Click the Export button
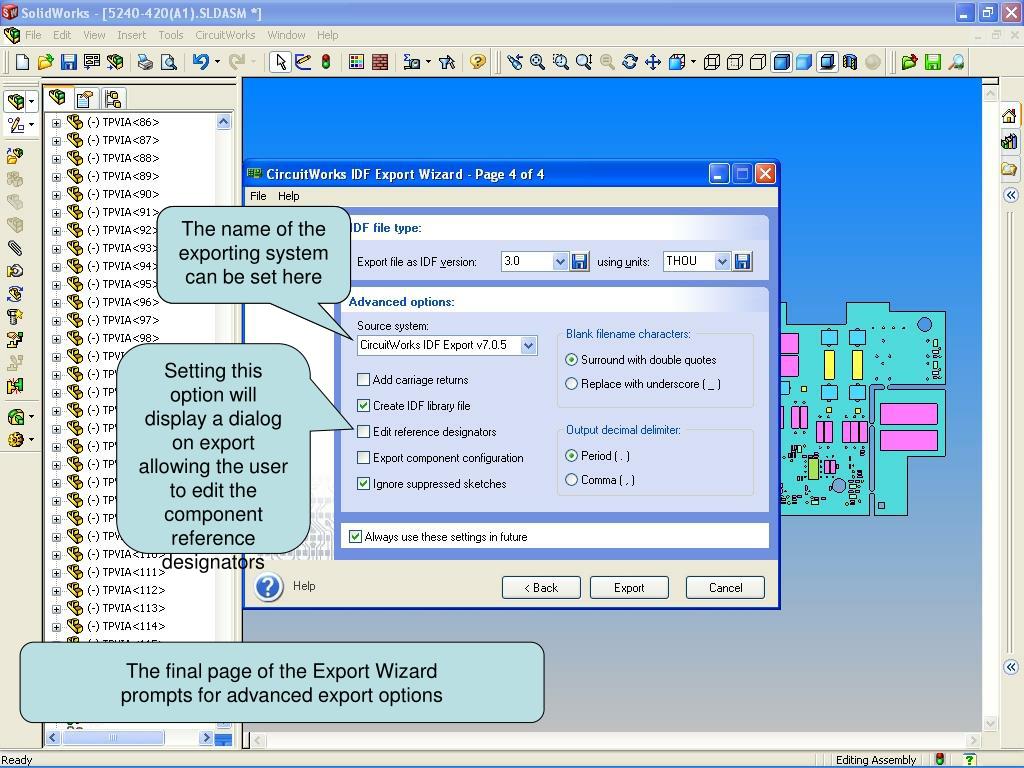Image resolution: width=1024 pixels, height=768 pixels. tap(629, 588)
